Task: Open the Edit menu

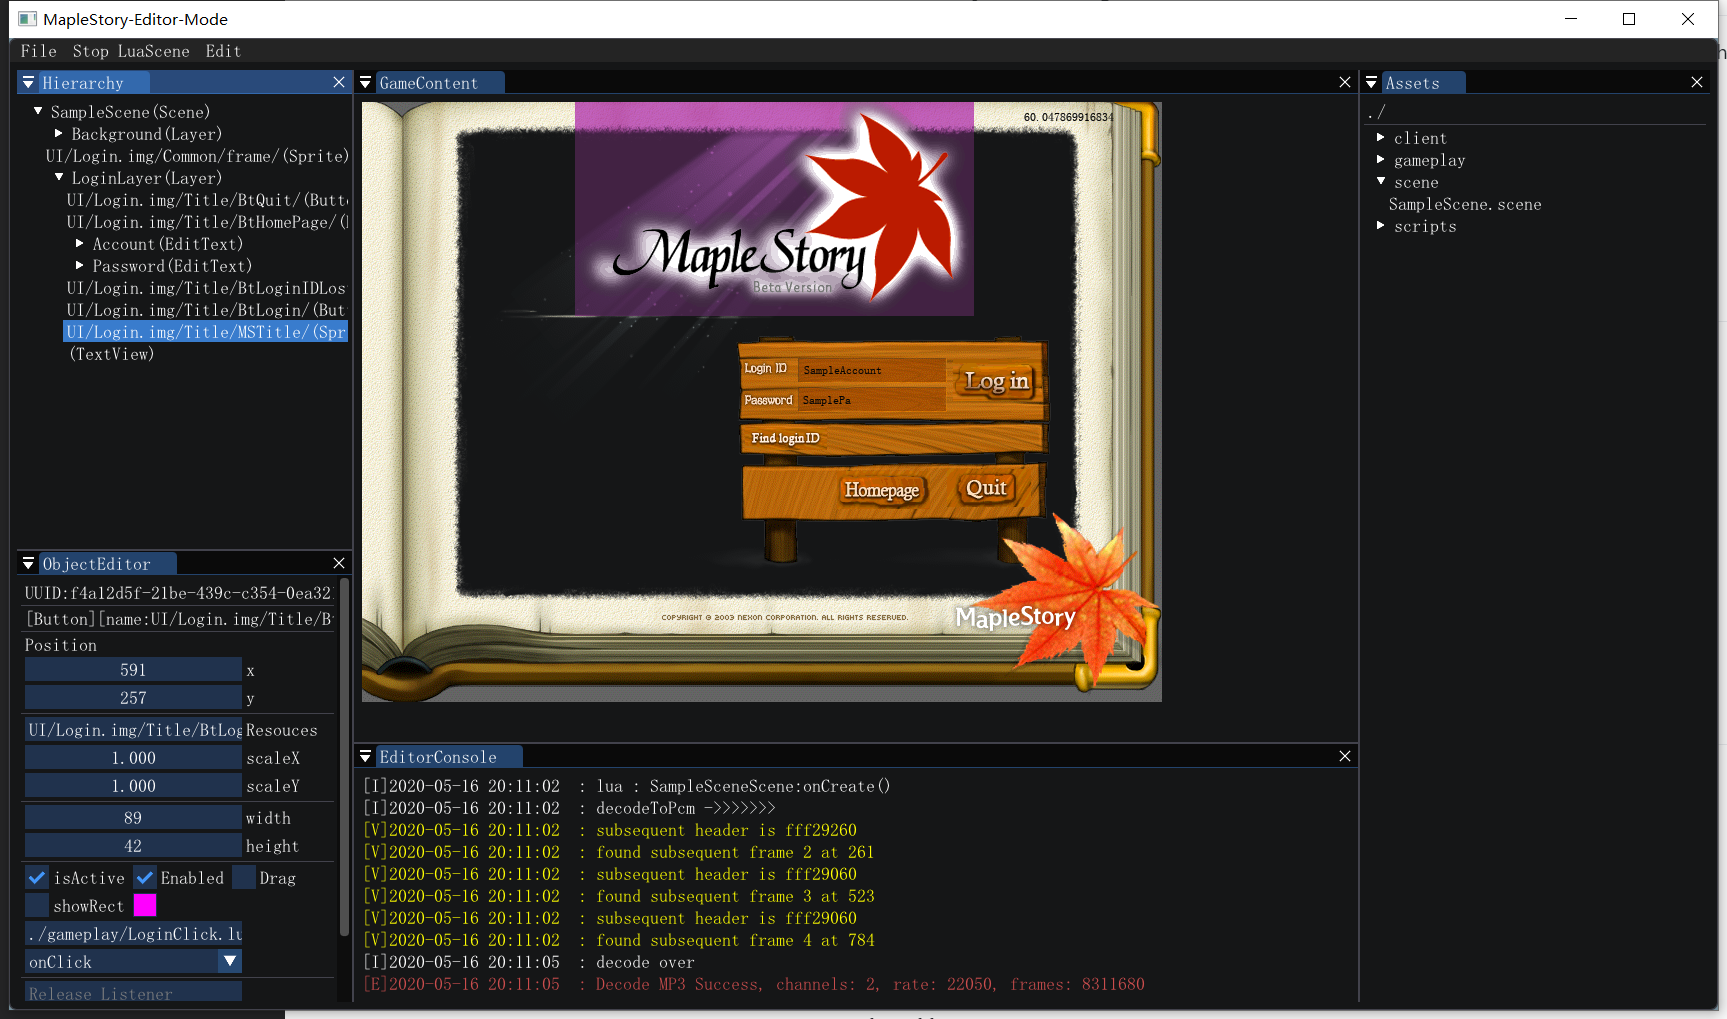Action: click(223, 51)
